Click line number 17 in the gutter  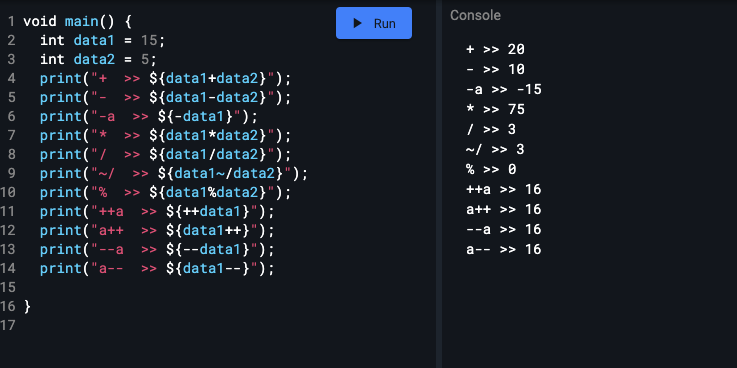point(8,325)
